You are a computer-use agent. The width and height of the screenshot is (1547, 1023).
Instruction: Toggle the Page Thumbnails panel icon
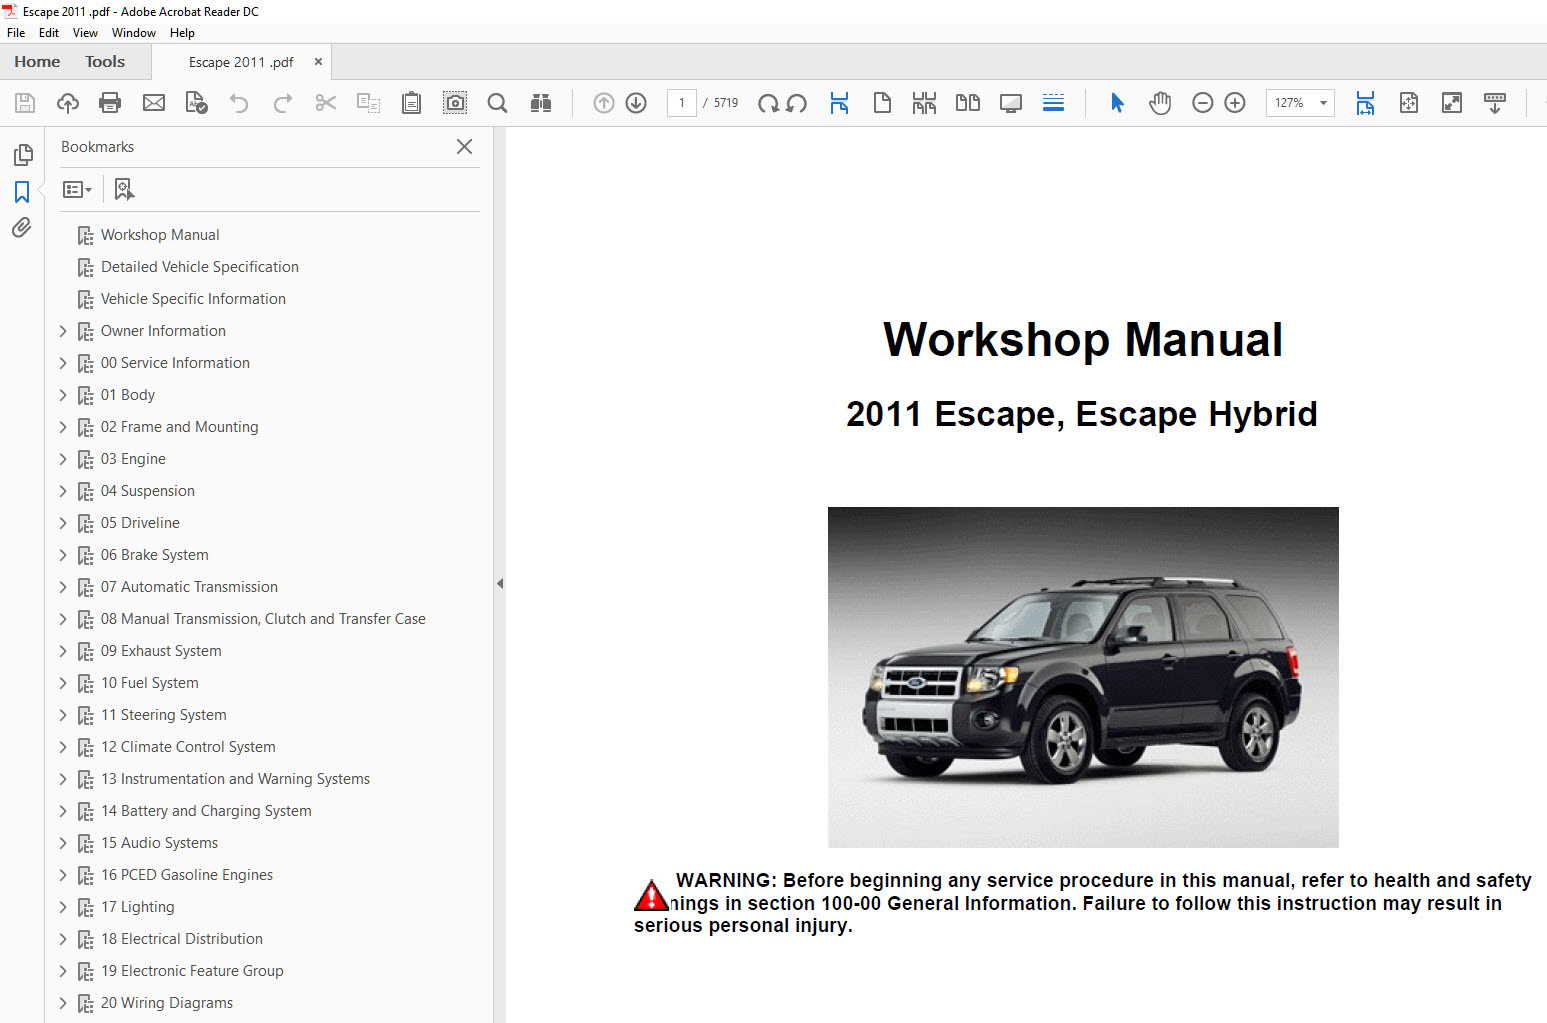pos(22,155)
